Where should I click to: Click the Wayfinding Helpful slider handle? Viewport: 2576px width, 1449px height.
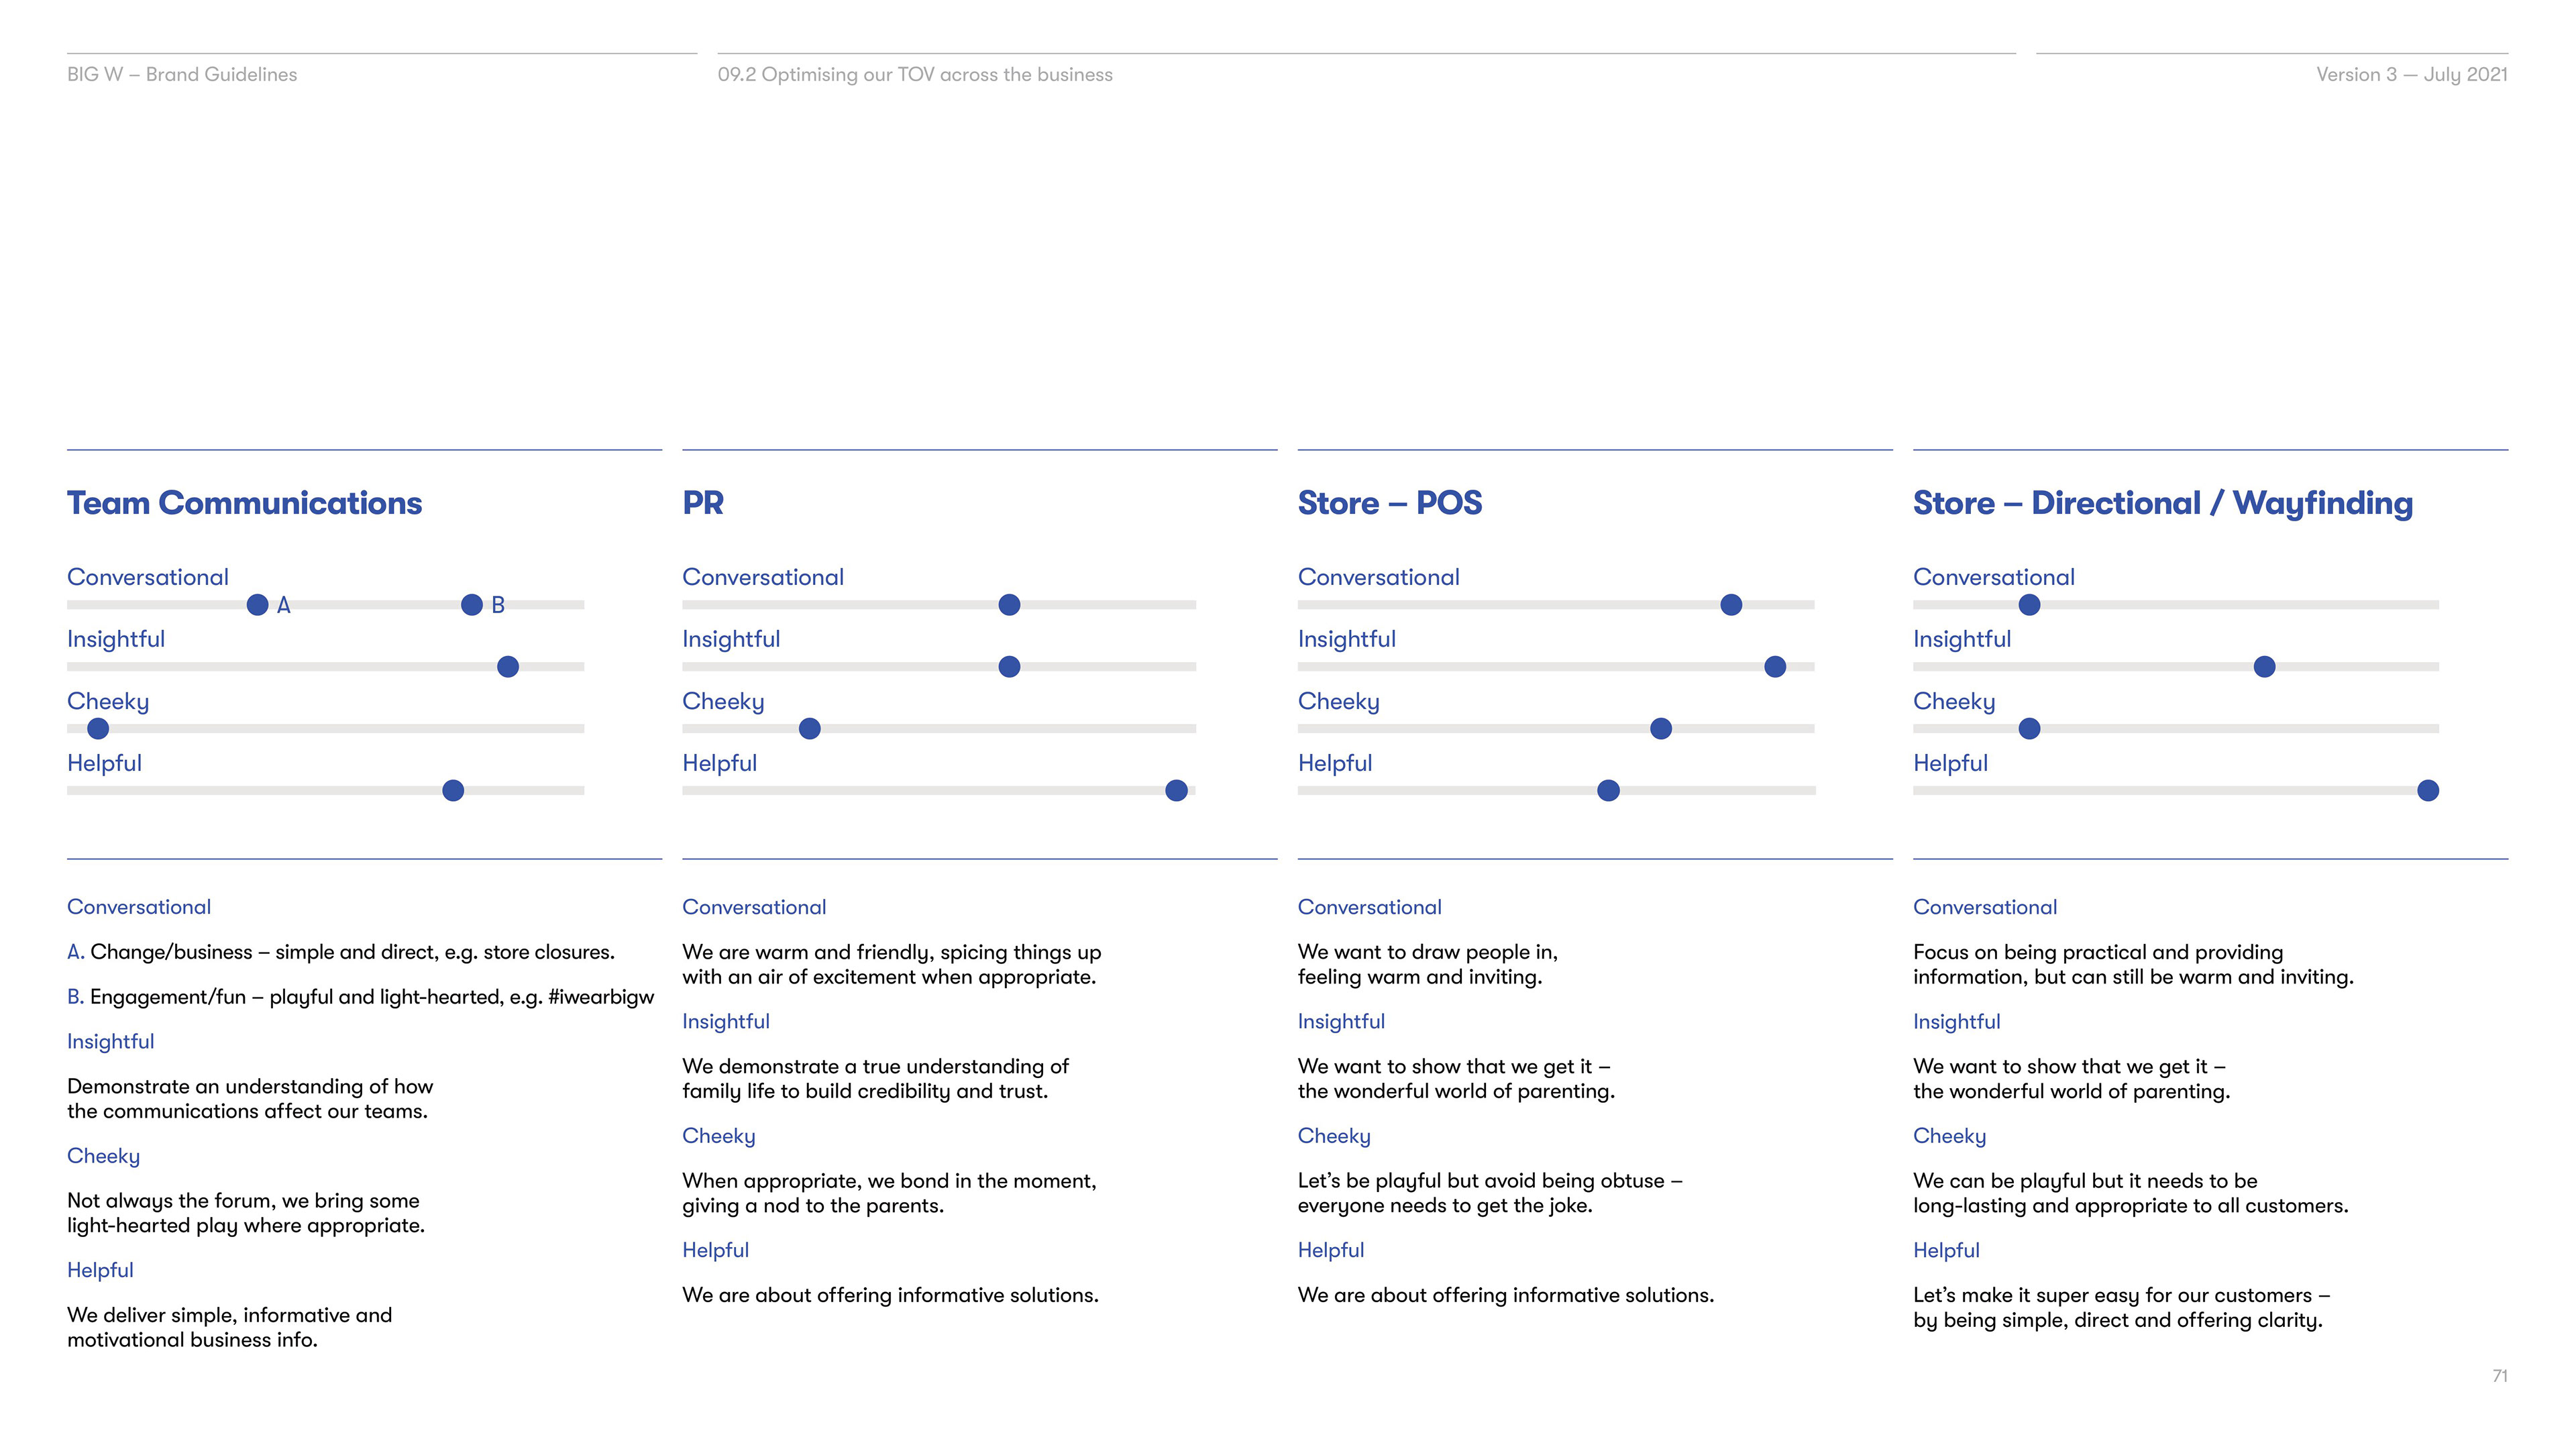click(x=2428, y=791)
